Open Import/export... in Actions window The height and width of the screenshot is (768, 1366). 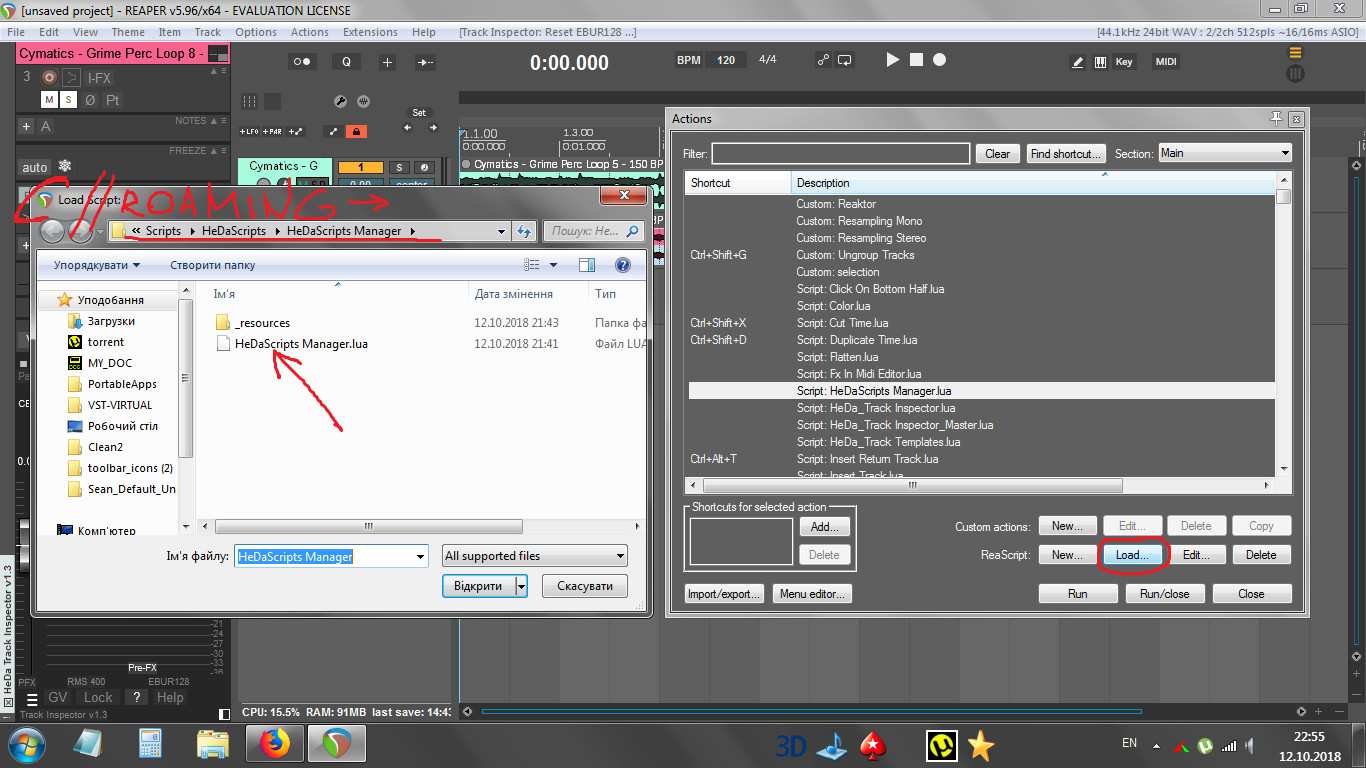pos(724,594)
